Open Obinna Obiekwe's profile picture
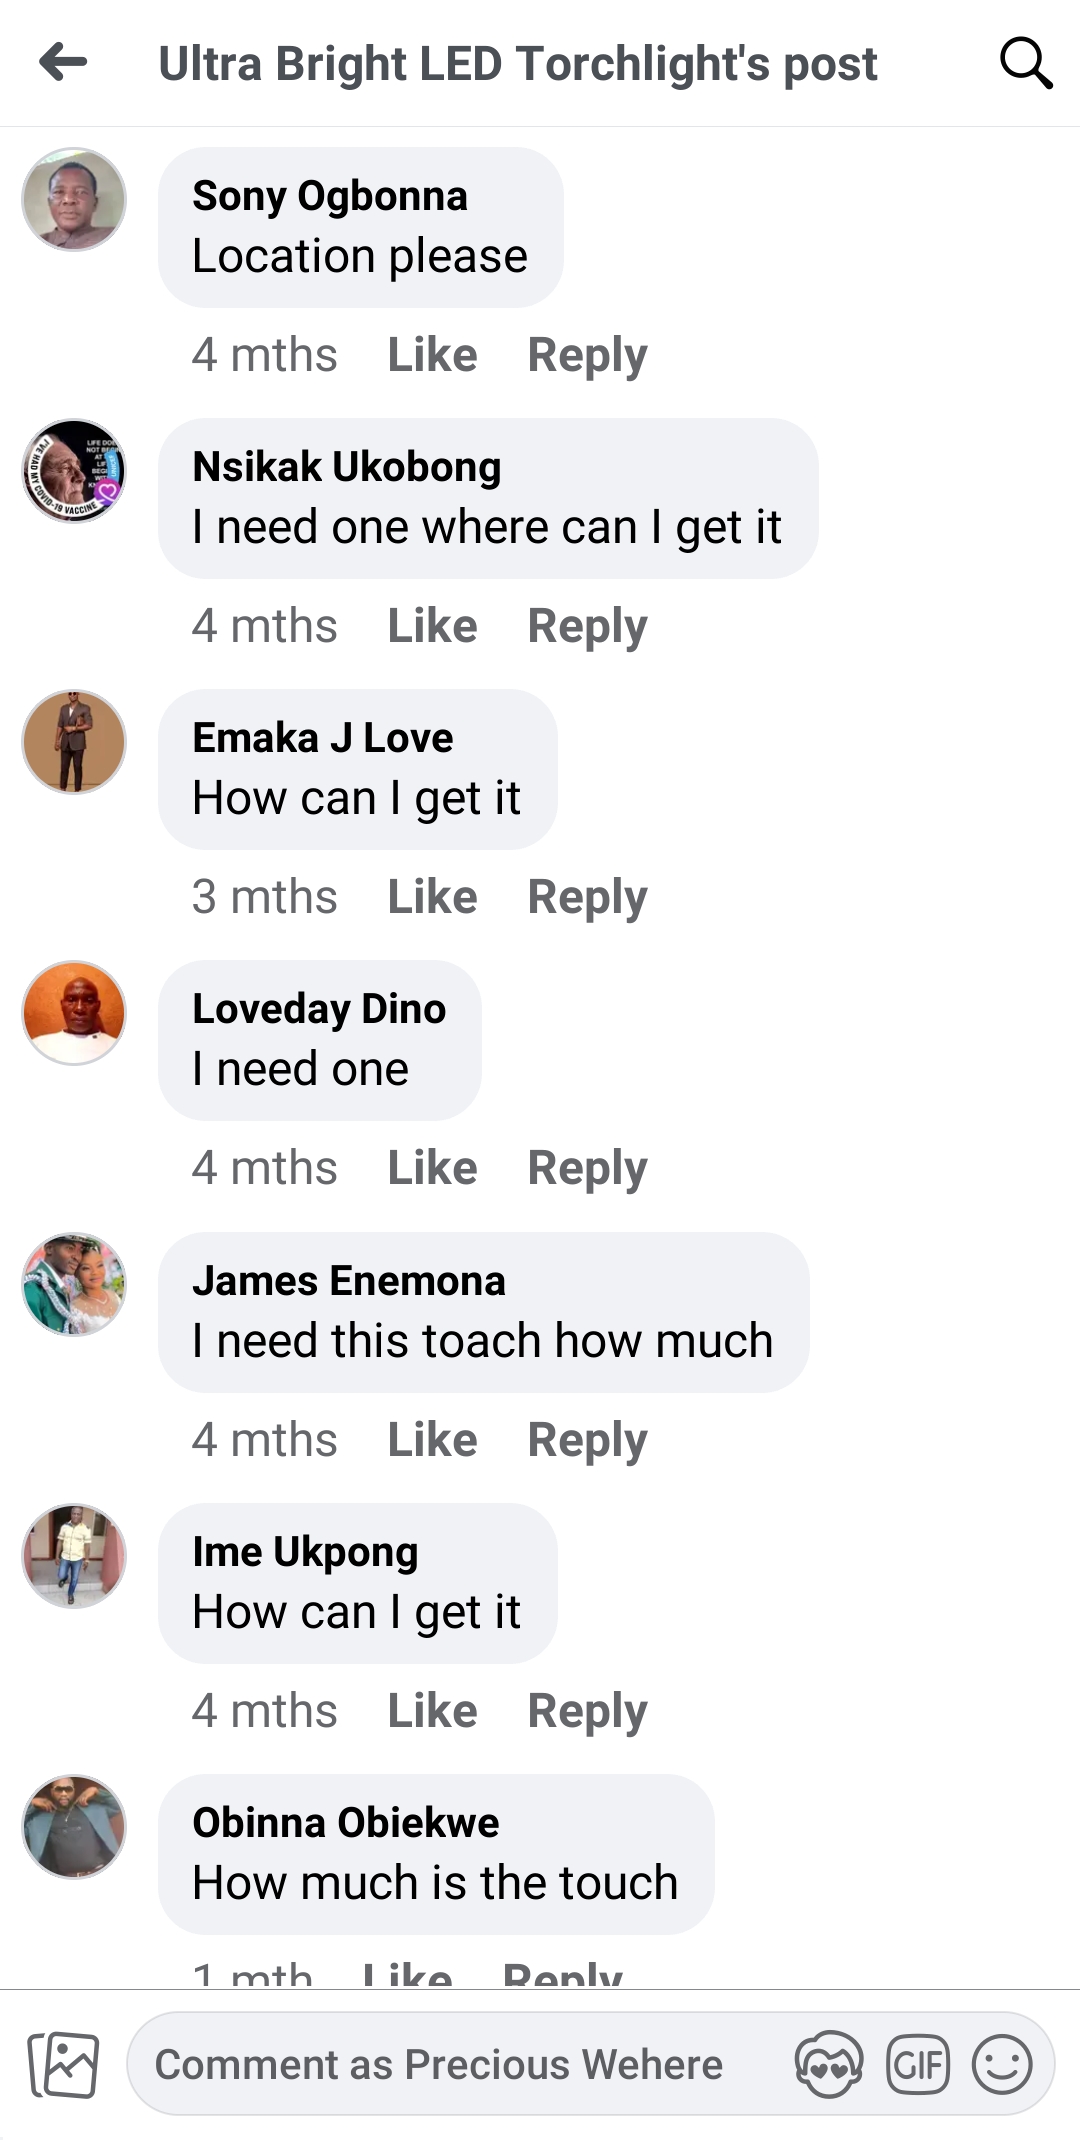The height and width of the screenshot is (2140, 1080). 74,1827
